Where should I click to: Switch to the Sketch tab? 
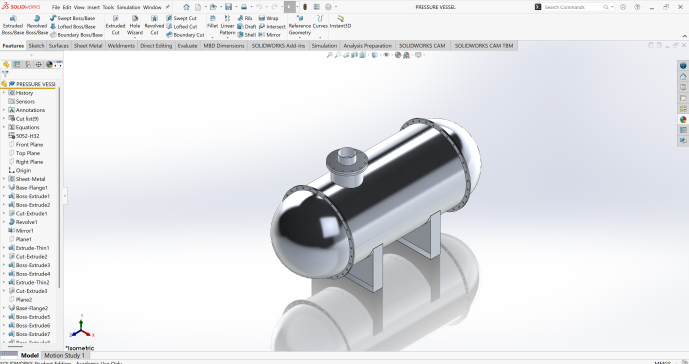point(36,46)
